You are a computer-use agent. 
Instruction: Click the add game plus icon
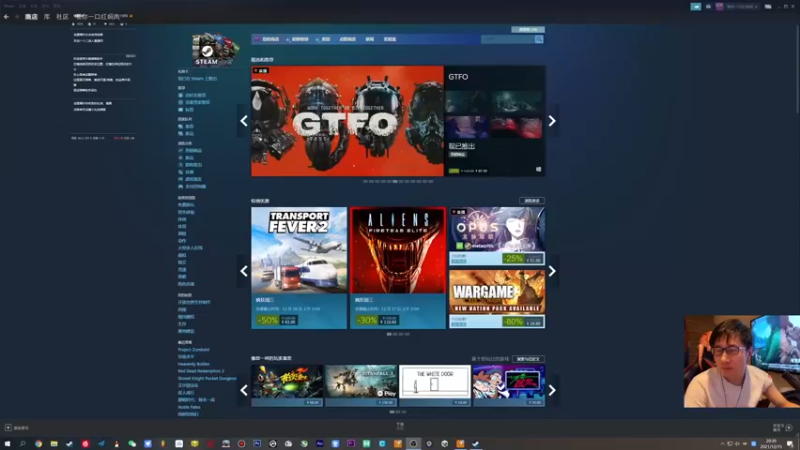(8, 428)
